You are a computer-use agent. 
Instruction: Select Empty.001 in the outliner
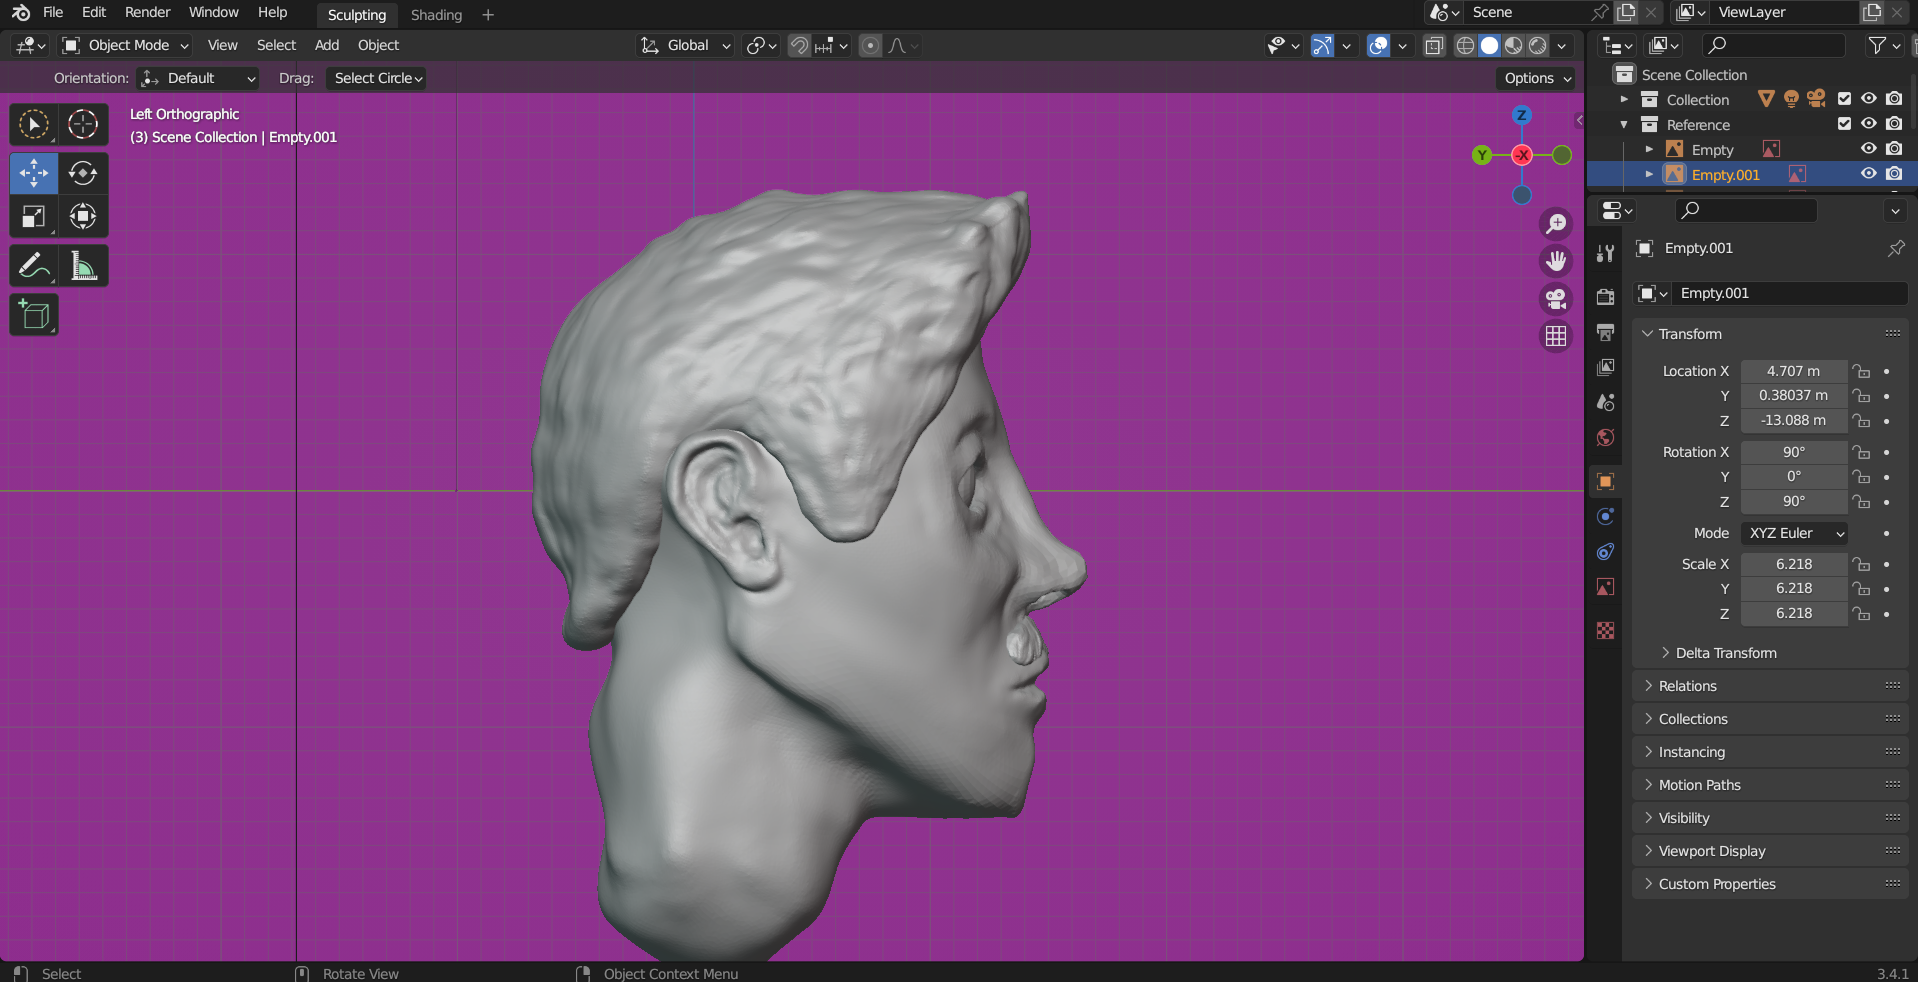click(x=1725, y=174)
